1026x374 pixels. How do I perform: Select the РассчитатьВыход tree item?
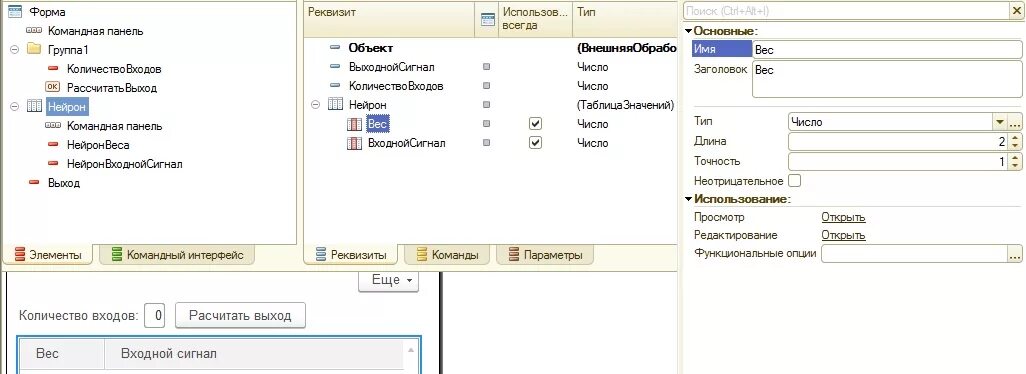112,88
